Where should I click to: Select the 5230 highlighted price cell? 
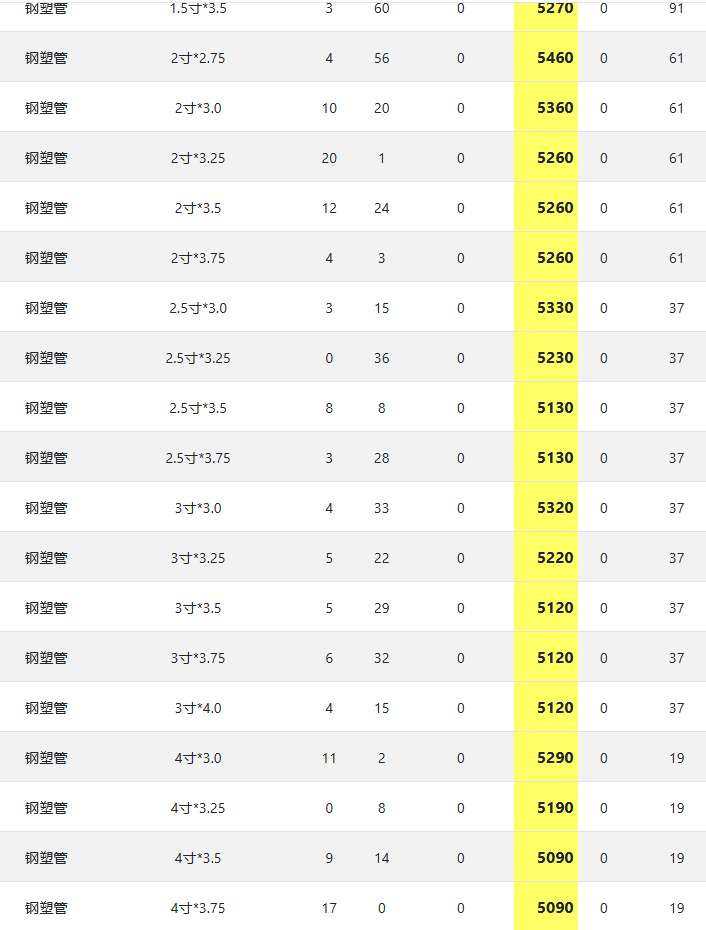click(546, 358)
